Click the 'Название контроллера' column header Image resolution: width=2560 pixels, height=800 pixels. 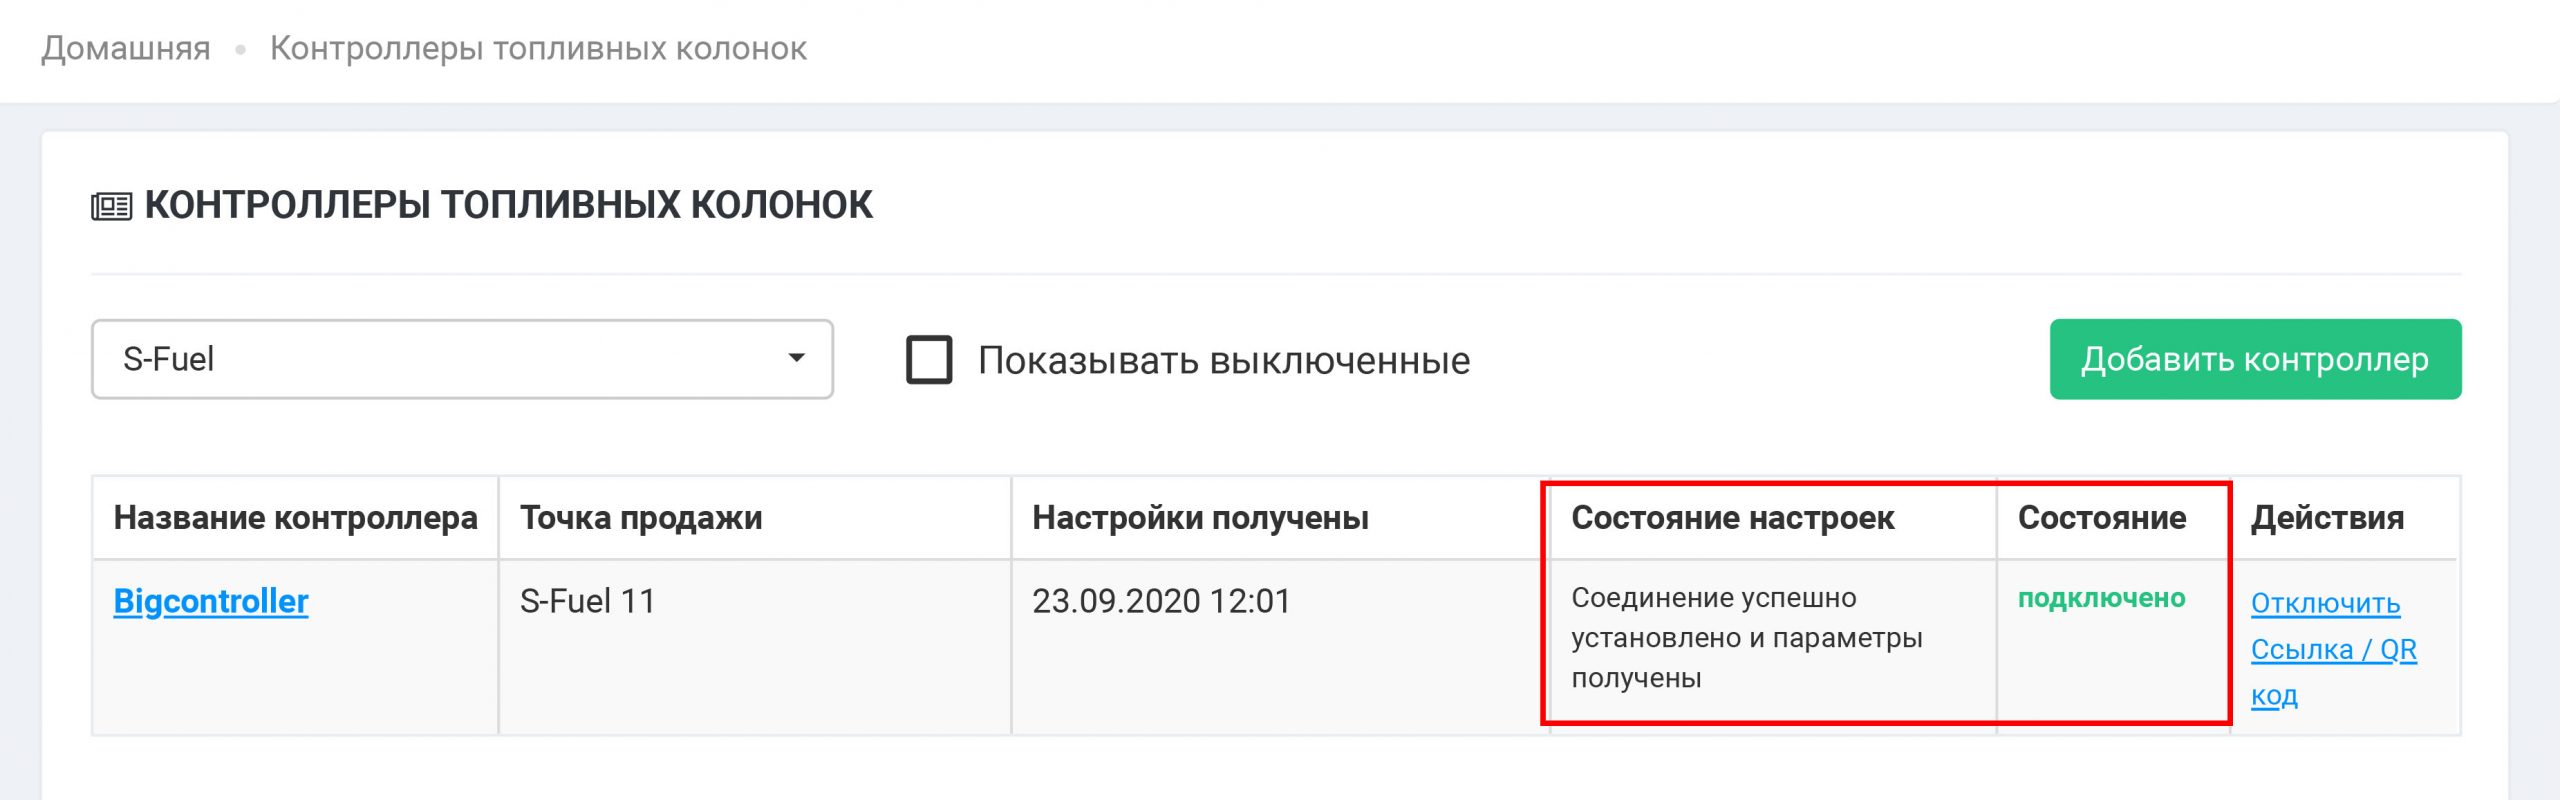coord(295,518)
